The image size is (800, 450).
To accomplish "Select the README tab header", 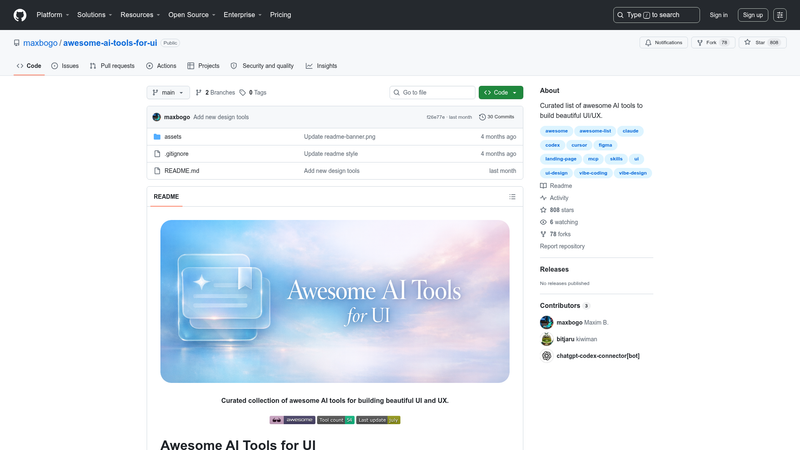I will (166, 196).
